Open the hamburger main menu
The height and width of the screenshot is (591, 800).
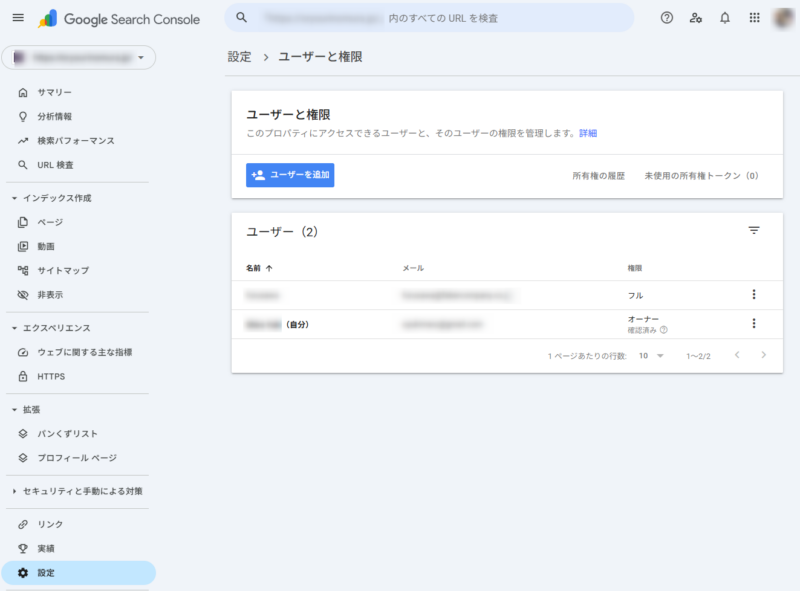point(17,18)
